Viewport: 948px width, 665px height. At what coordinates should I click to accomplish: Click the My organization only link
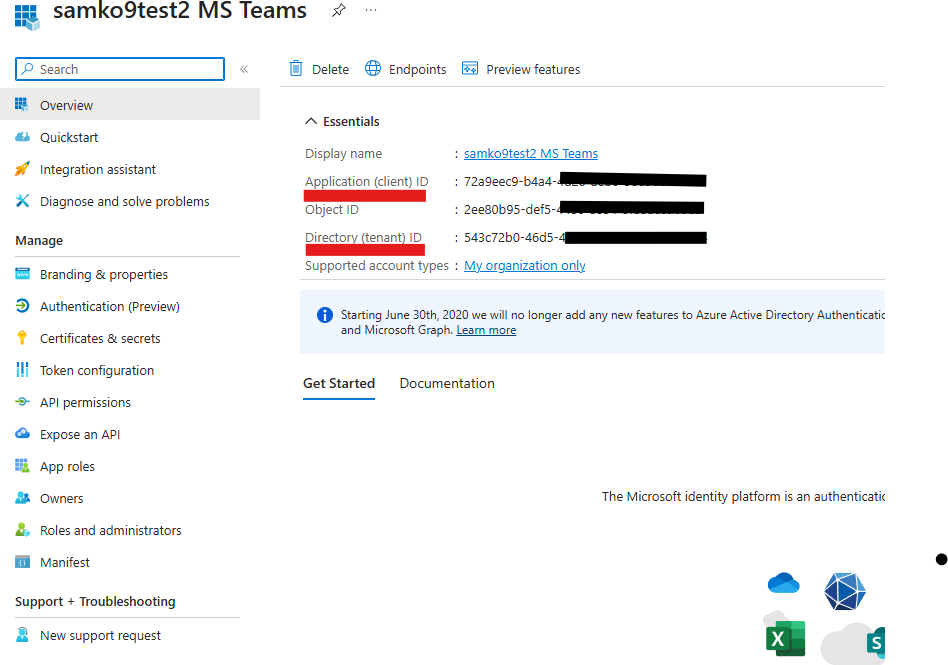pos(524,265)
